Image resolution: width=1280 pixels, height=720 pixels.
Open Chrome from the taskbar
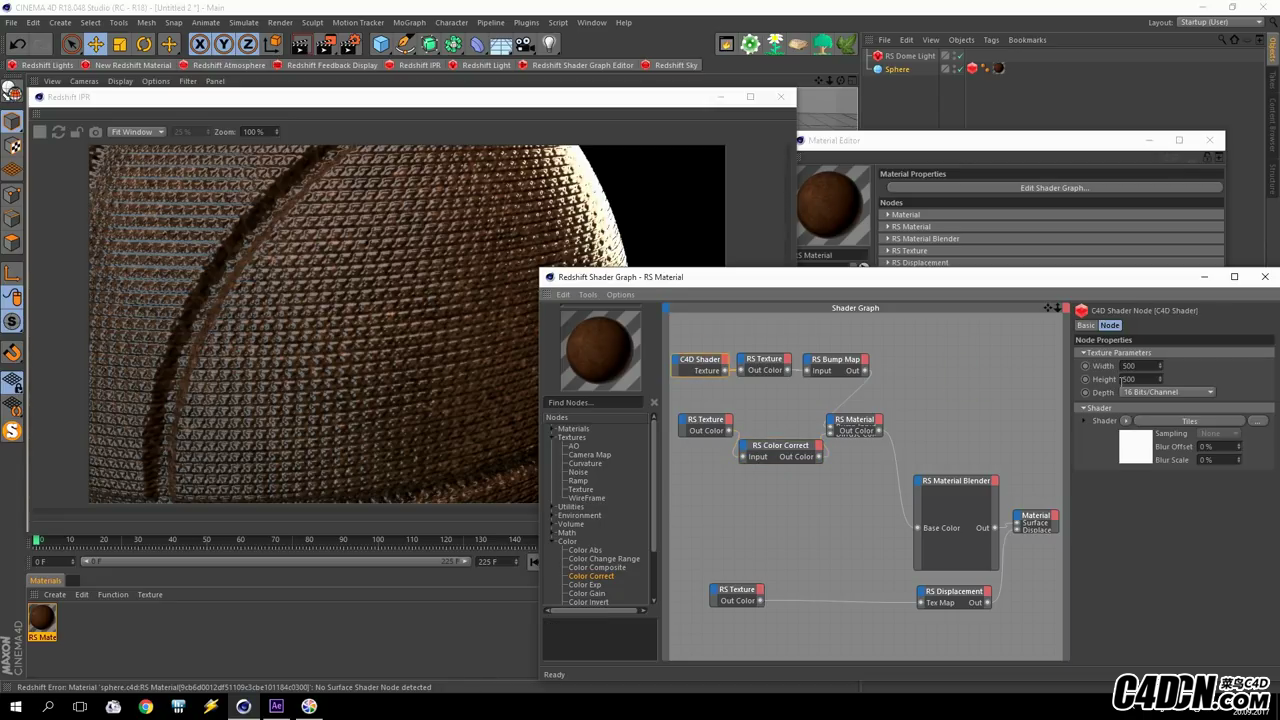point(146,706)
